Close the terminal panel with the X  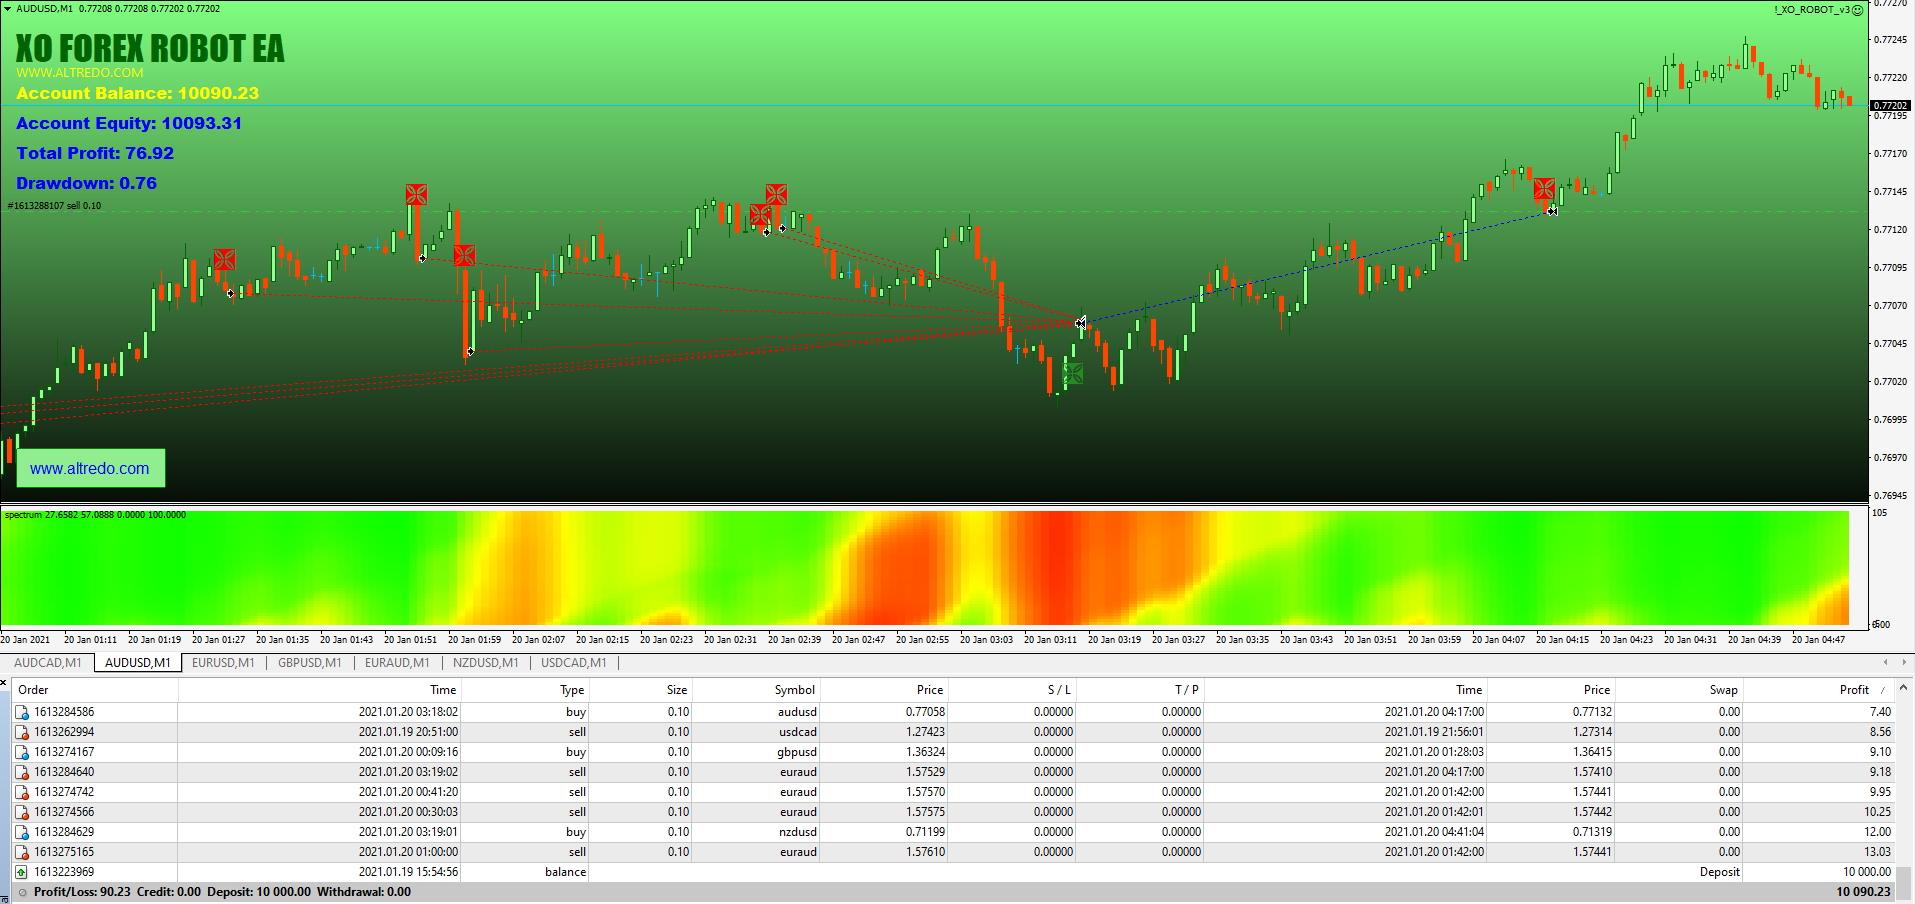[4, 682]
